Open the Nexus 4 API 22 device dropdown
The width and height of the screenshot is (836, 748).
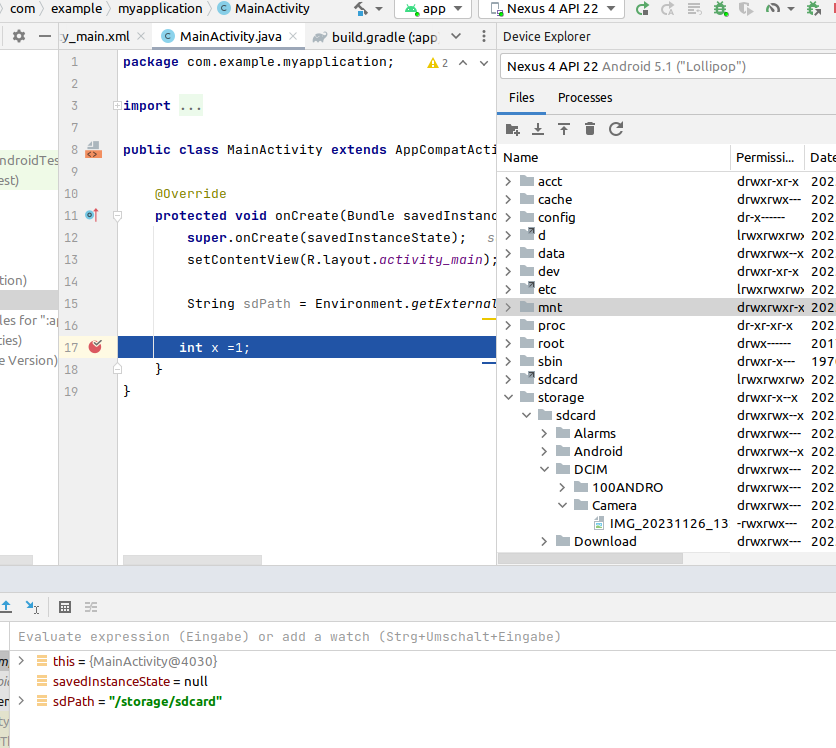[x=551, y=9]
